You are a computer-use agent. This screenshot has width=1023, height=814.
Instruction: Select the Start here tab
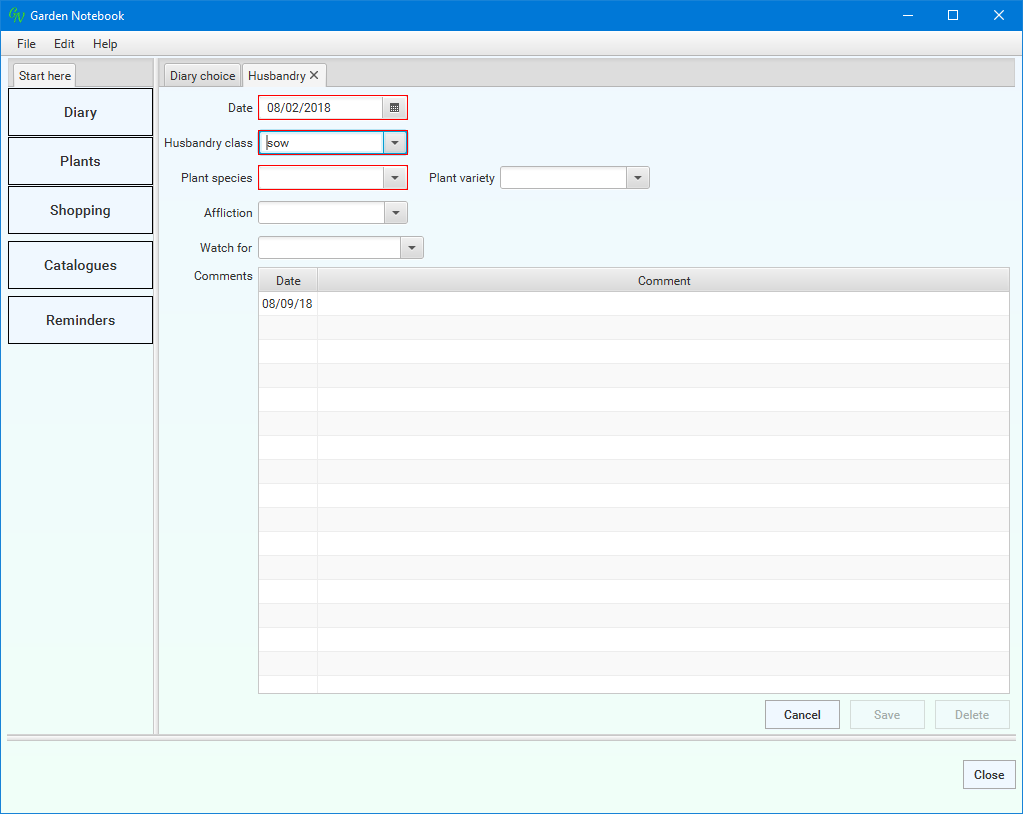click(45, 76)
